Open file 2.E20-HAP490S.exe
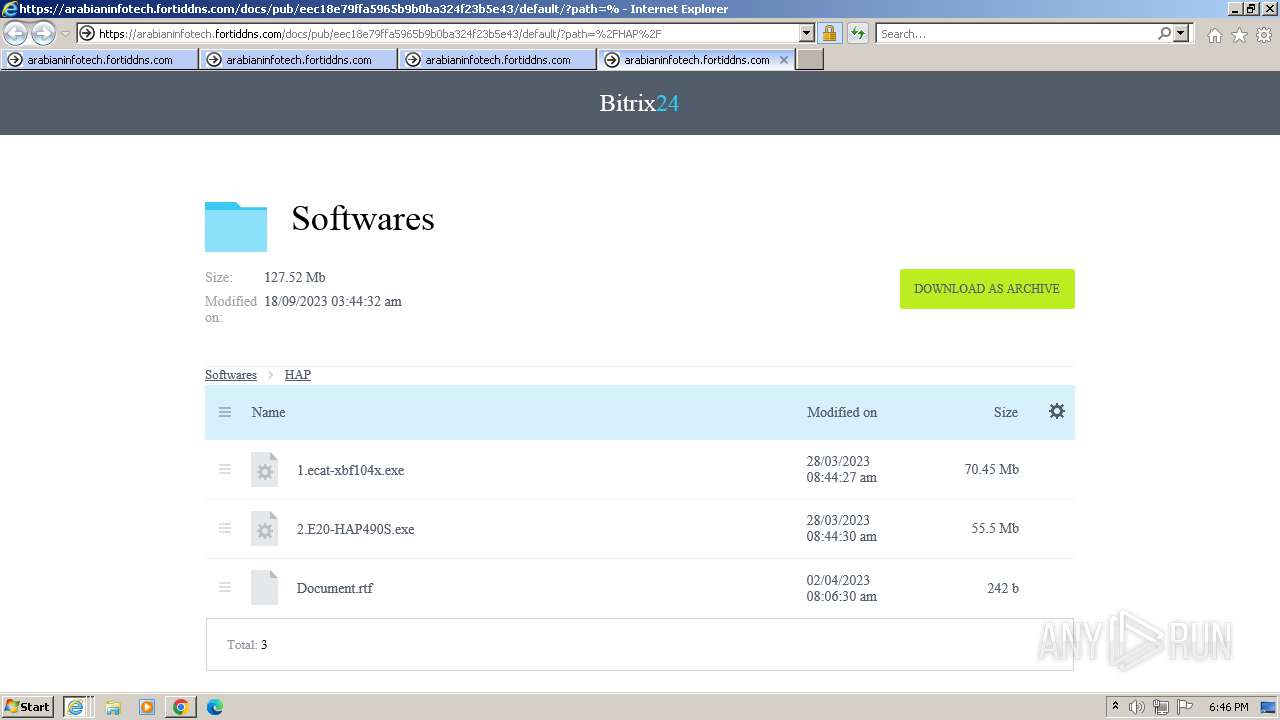The image size is (1280, 720). click(355, 529)
